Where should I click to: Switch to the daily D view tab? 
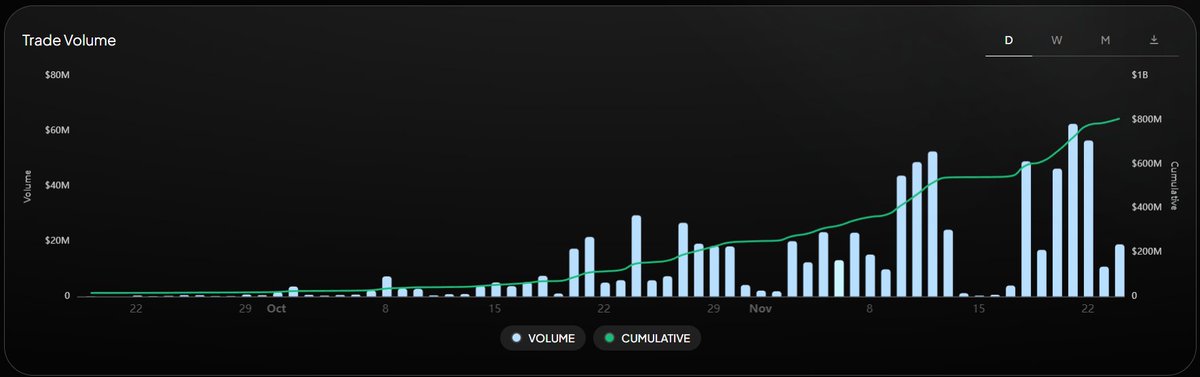[1009, 40]
